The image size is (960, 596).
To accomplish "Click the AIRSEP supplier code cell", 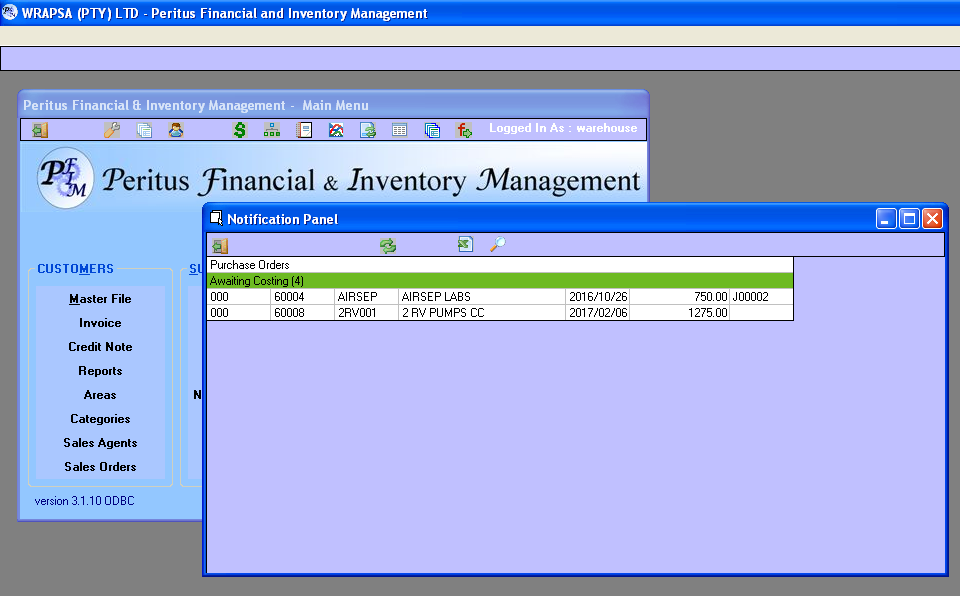I will (366, 296).
